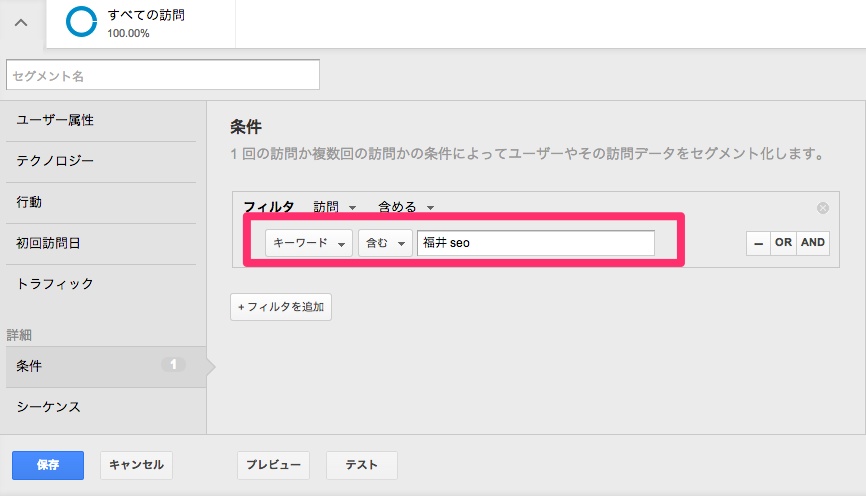Open the シーケンス section
The height and width of the screenshot is (496, 866).
point(103,407)
